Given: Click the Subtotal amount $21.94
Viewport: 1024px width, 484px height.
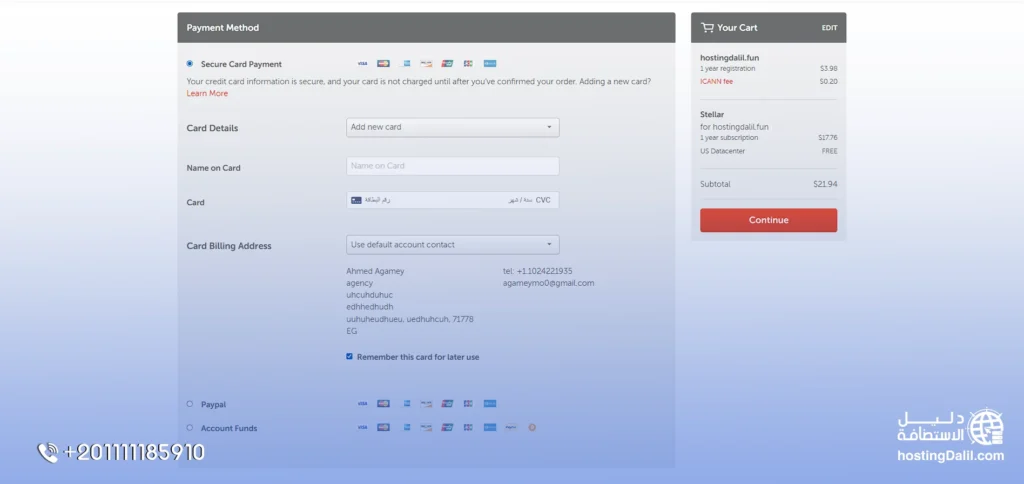Looking at the screenshot, I should point(825,184).
